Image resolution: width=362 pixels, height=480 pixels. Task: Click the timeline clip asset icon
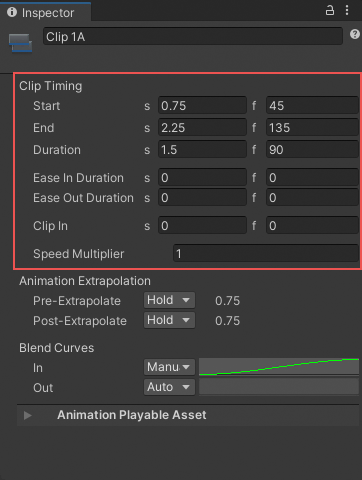click(20, 43)
